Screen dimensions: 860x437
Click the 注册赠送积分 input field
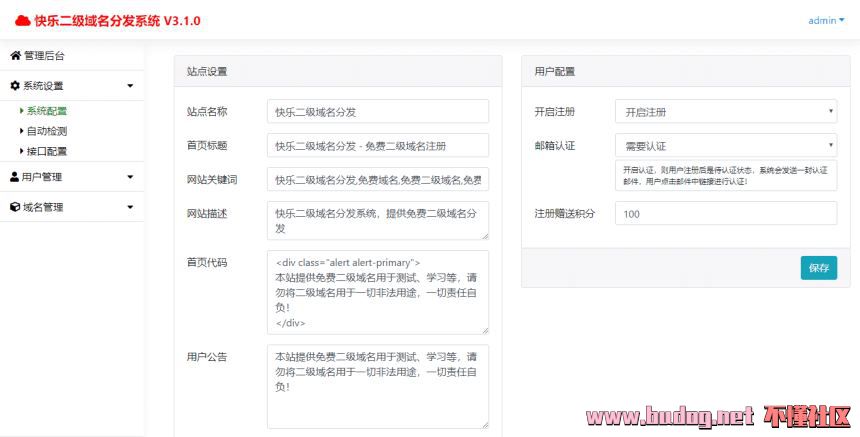(x=725, y=213)
